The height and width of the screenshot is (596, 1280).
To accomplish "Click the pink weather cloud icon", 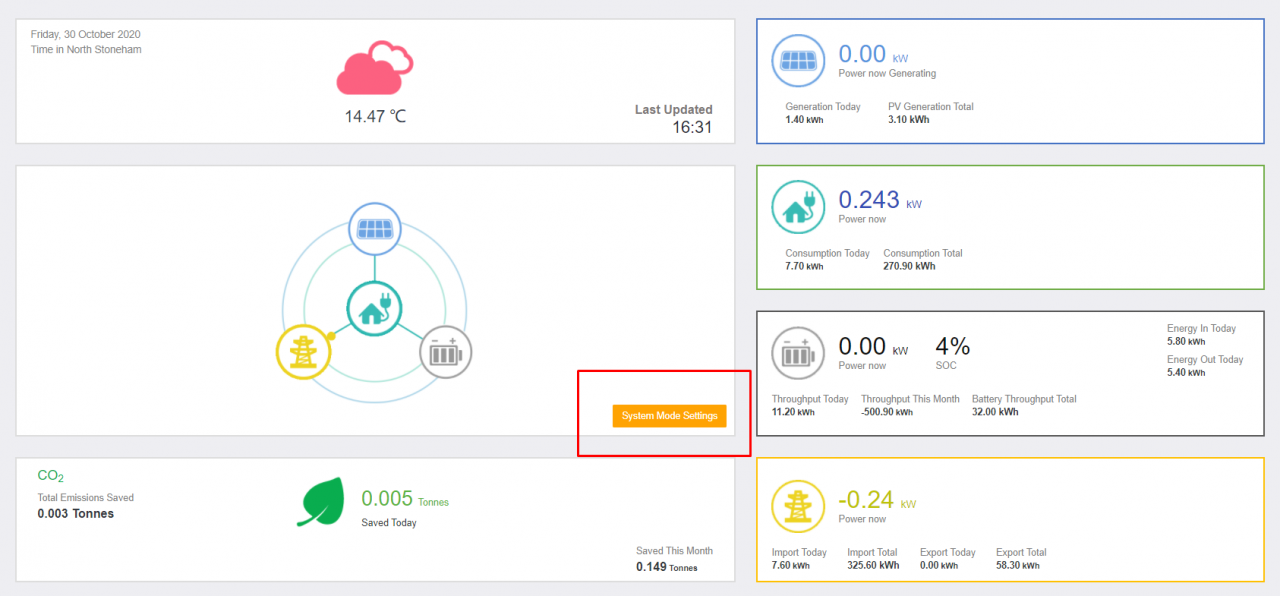I will (375, 67).
